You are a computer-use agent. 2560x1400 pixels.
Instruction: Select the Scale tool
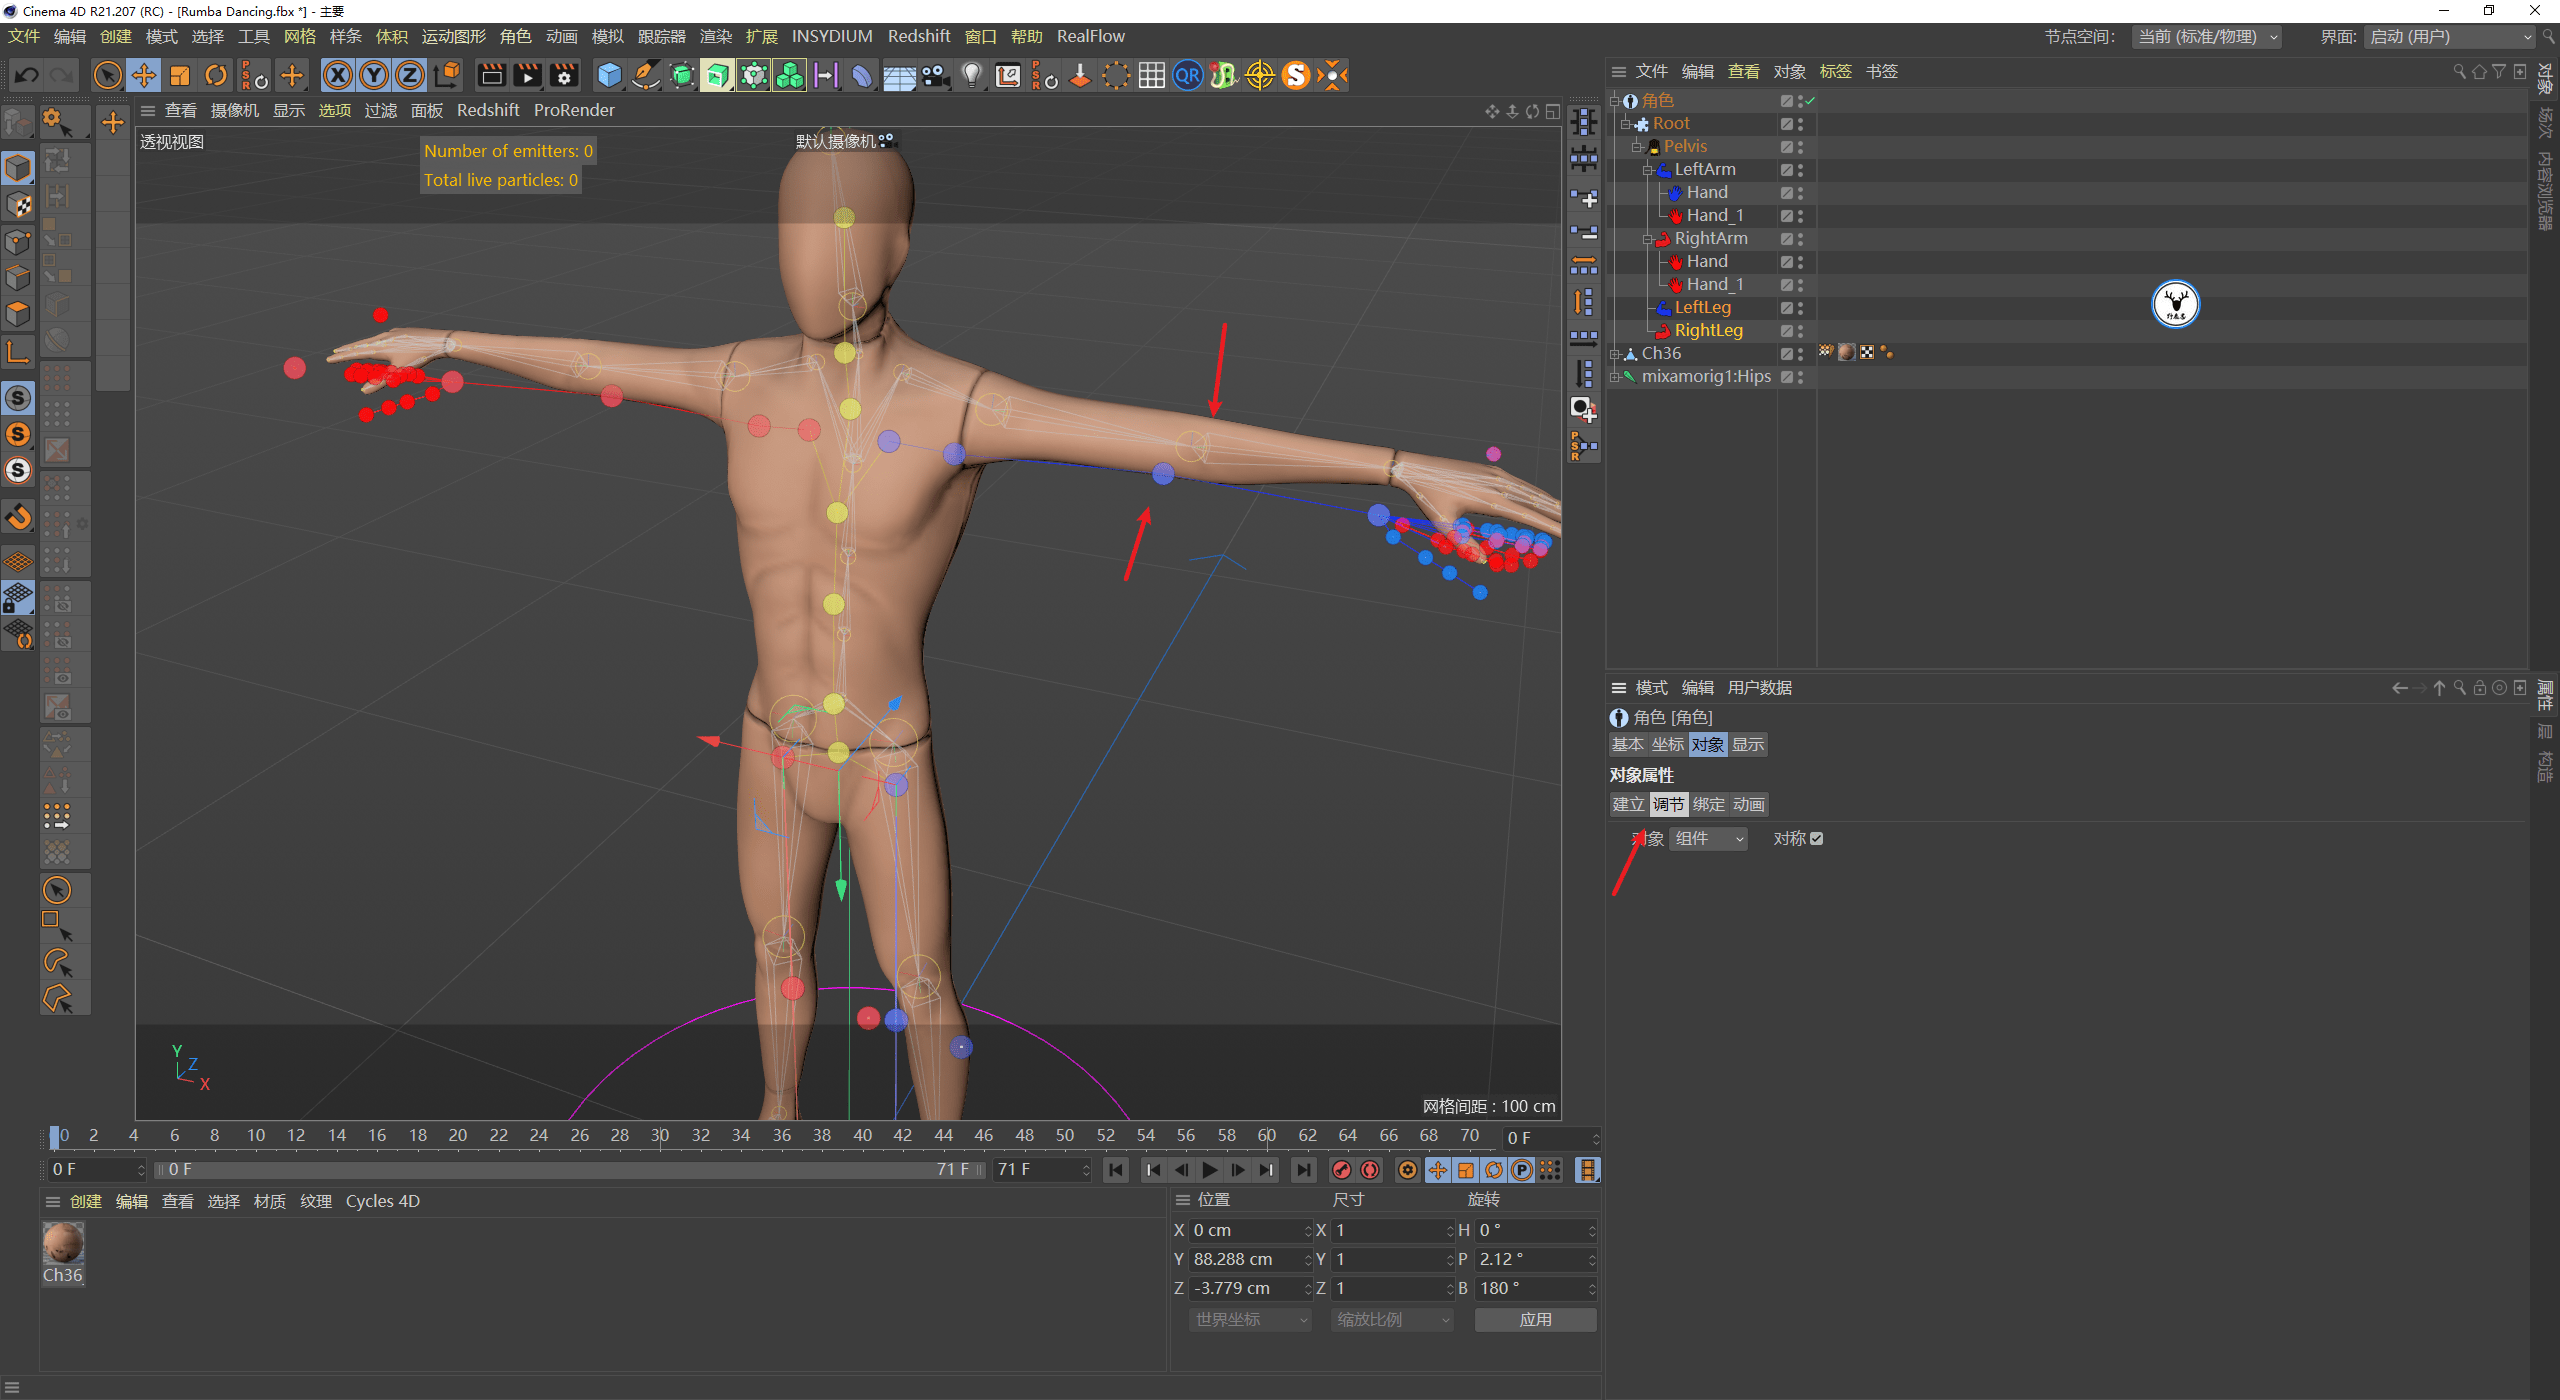click(x=180, y=75)
